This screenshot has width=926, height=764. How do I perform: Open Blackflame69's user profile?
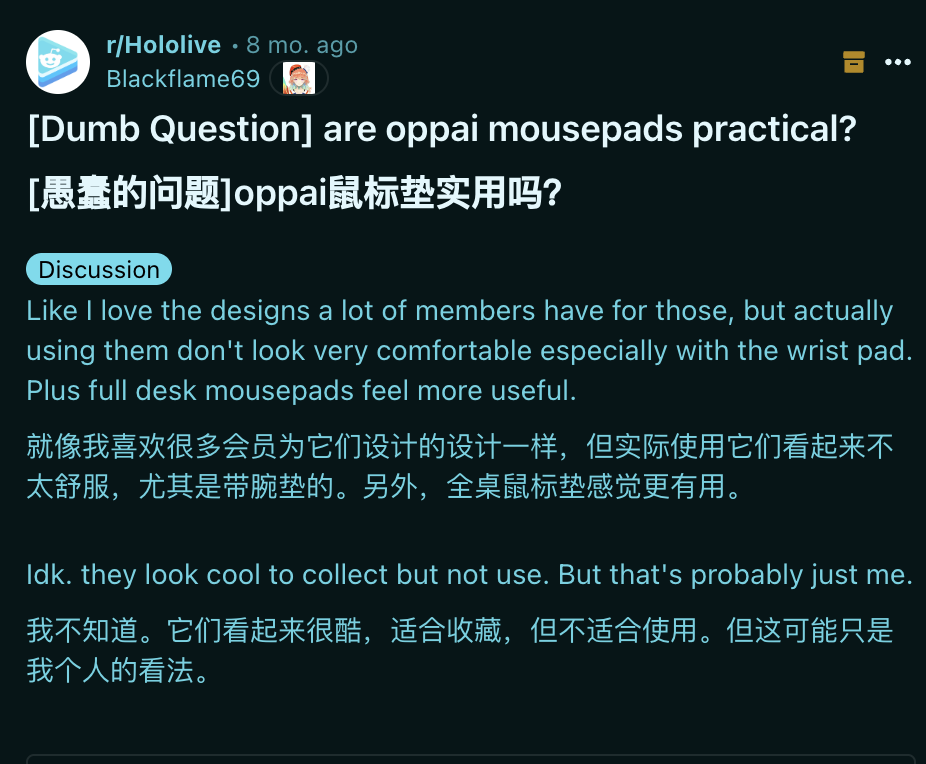coord(183,79)
